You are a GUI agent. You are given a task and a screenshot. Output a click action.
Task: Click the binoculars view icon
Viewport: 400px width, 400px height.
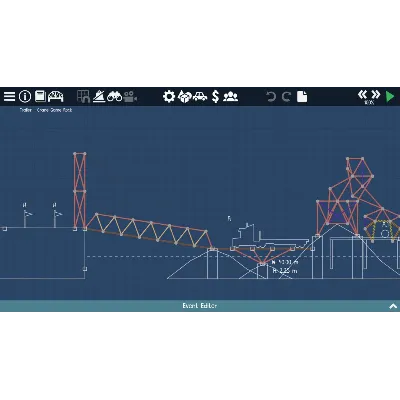point(114,97)
